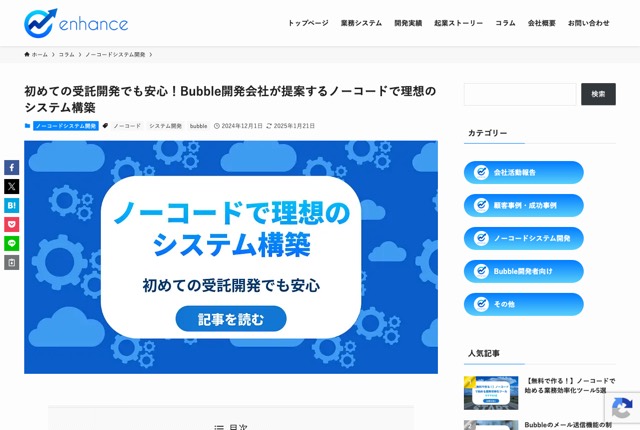Open トップページ menu item
Screen dimensions: 640x430
tap(308, 23)
